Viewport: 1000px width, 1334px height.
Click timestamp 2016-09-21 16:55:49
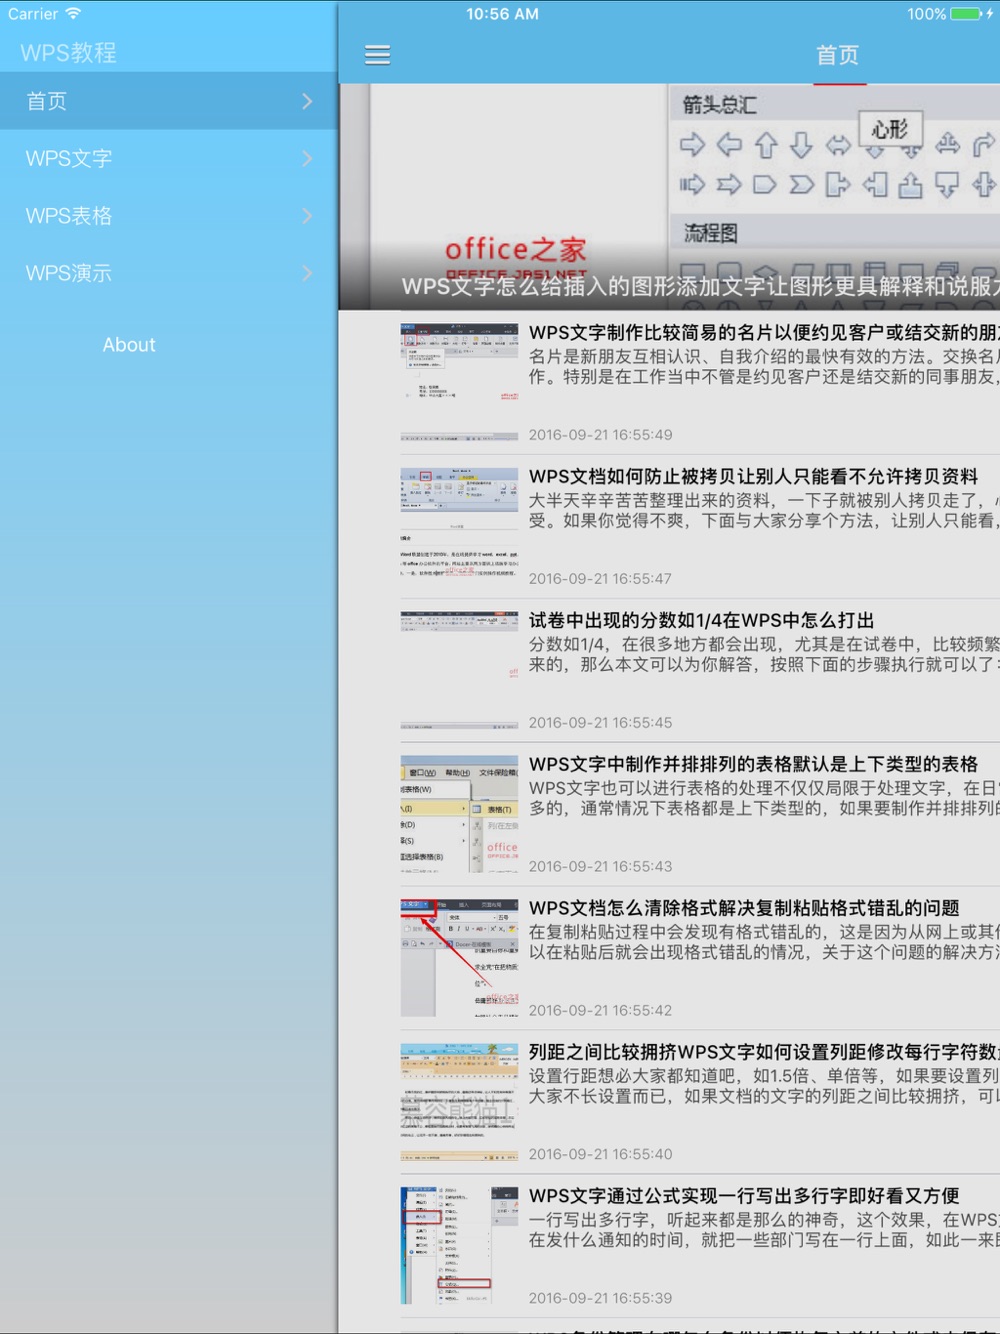pyautogui.click(x=600, y=435)
